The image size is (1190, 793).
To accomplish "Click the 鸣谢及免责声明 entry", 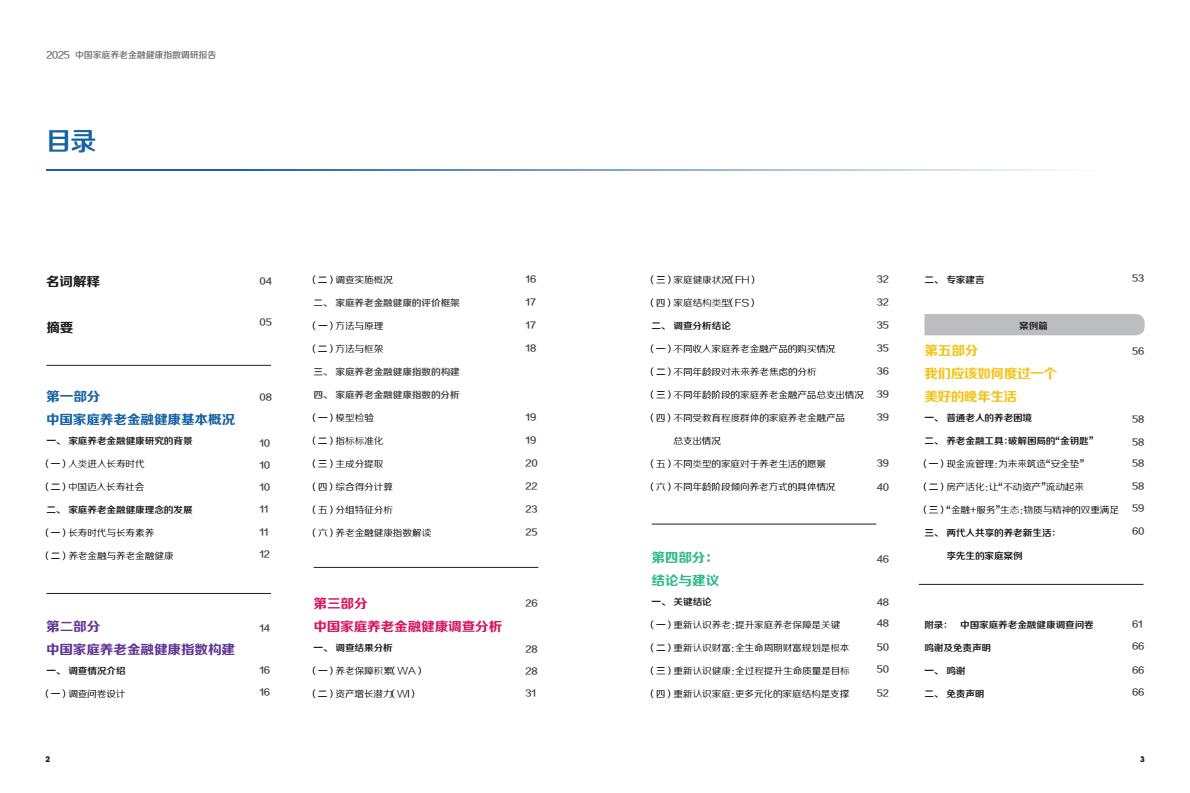I will point(957,648).
